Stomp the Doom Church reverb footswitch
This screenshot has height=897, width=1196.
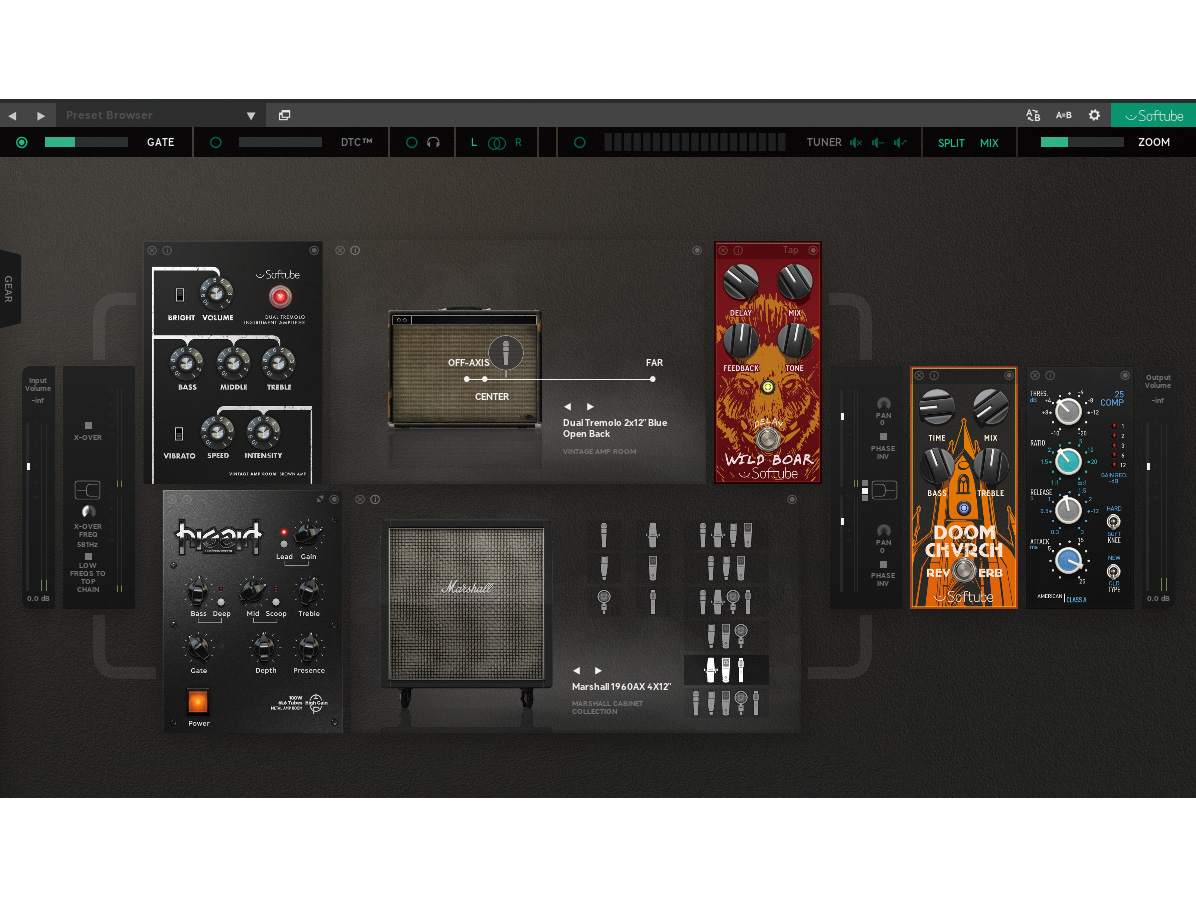pyautogui.click(x=963, y=570)
